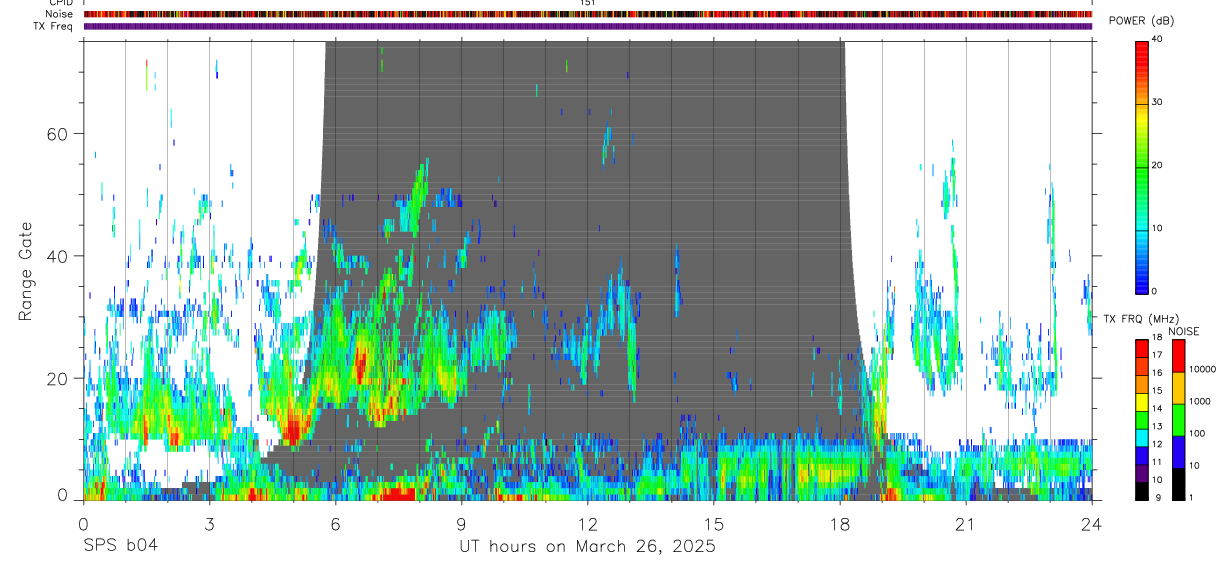Click the CPID value 151 at top
The width and height of the screenshot is (1228, 567).
[x=587, y=3]
